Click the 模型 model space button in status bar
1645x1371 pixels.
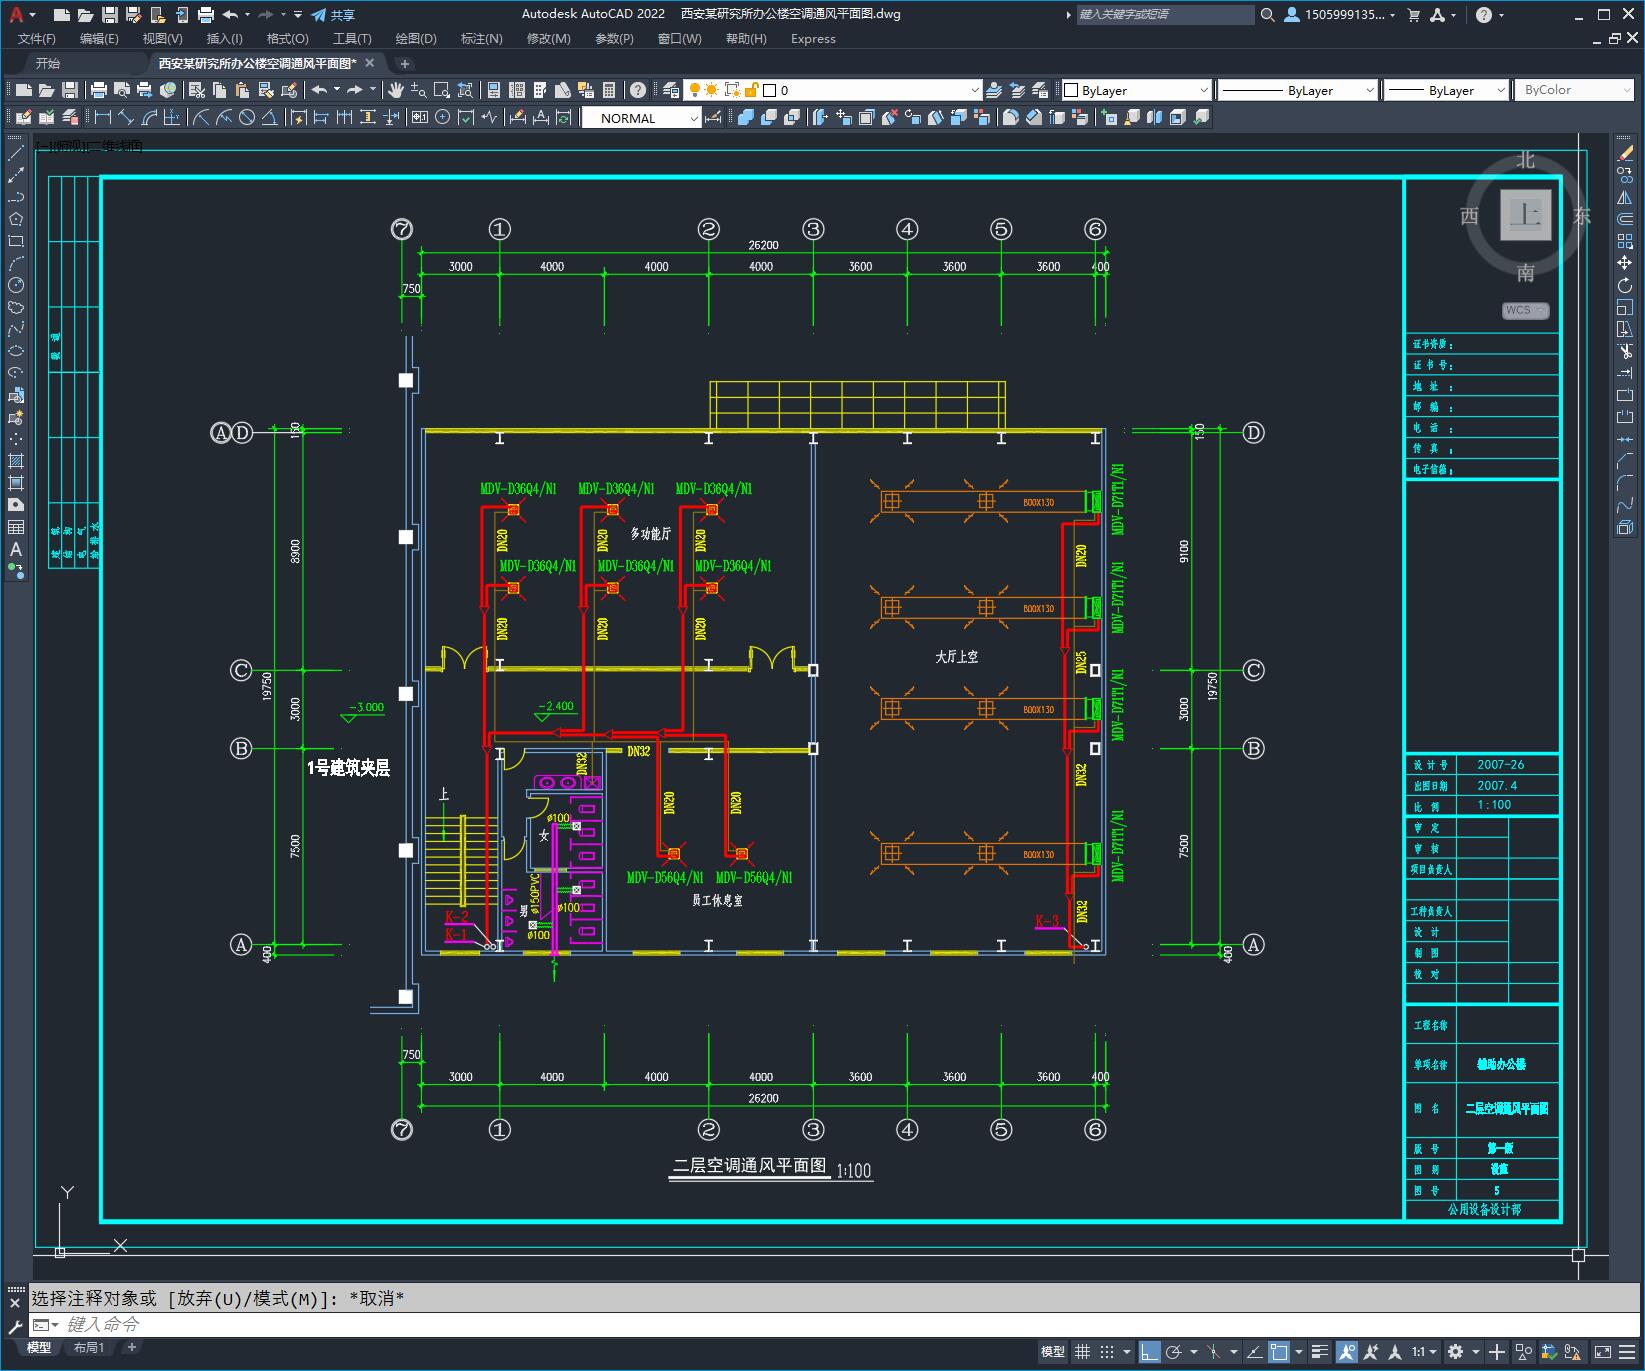tap(1052, 1352)
